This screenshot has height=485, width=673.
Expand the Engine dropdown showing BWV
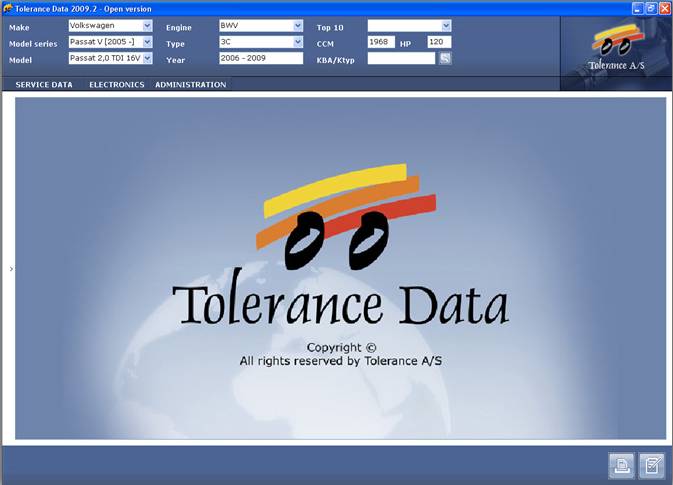(x=297, y=26)
